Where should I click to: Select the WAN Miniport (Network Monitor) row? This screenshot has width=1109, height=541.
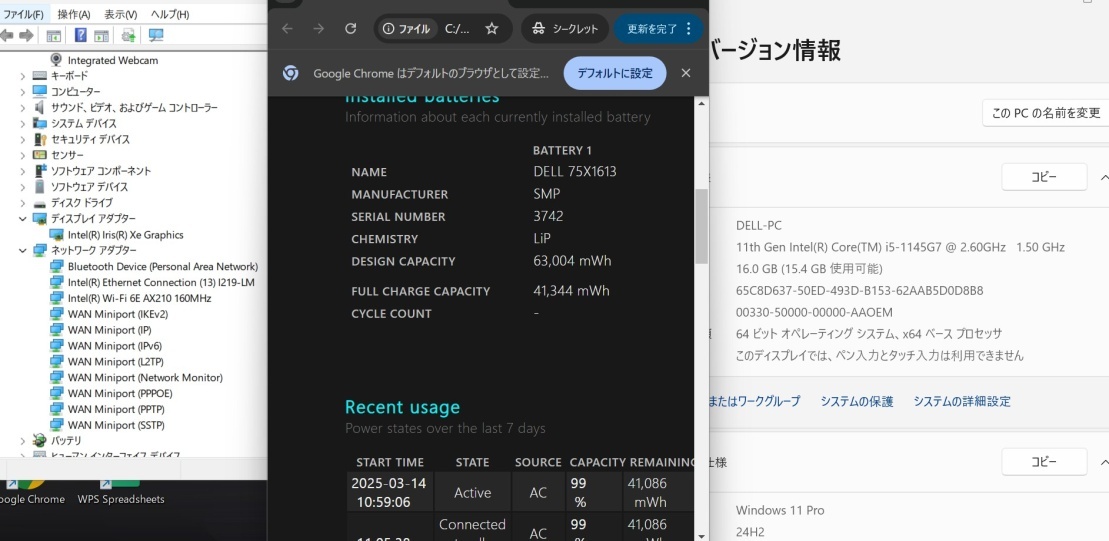pyautogui.click(x=145, y=378)
